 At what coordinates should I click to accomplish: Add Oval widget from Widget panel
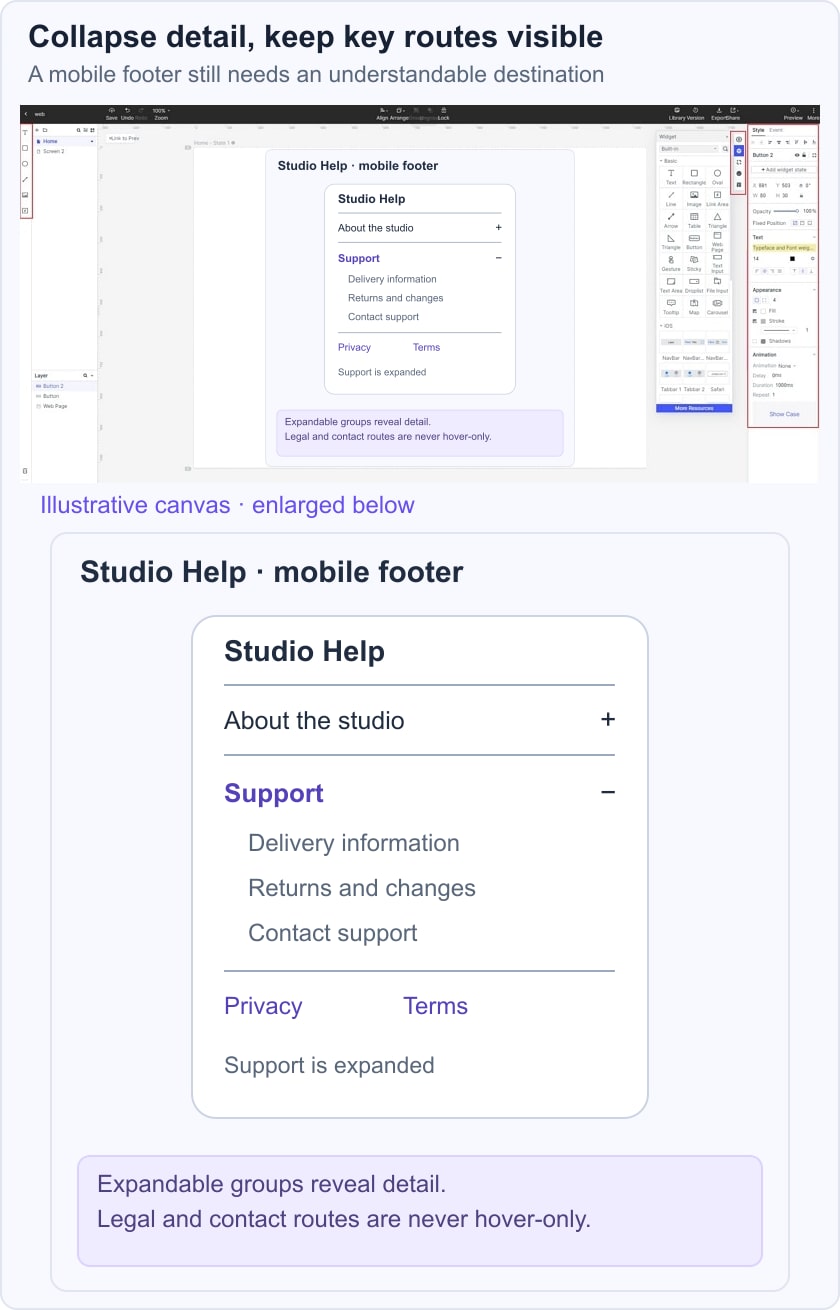[717, 177]
